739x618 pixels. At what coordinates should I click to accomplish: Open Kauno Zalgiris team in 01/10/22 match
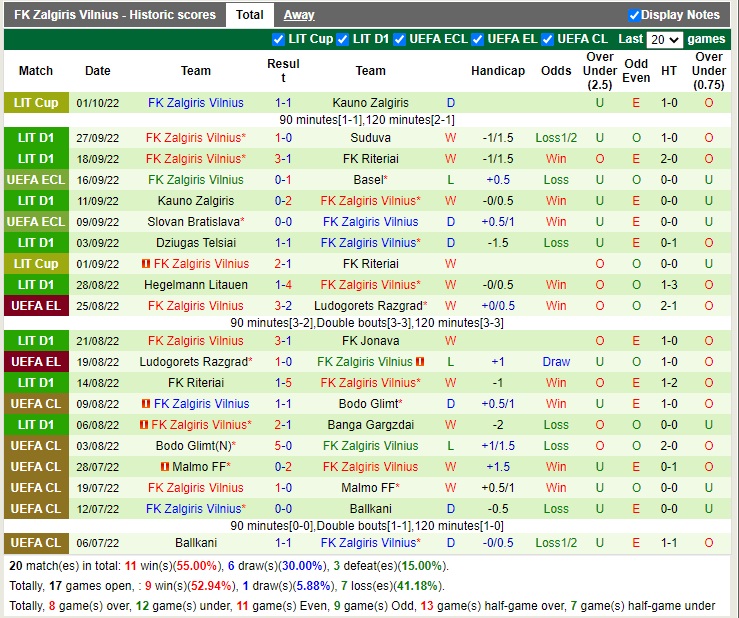click(370, 103)
